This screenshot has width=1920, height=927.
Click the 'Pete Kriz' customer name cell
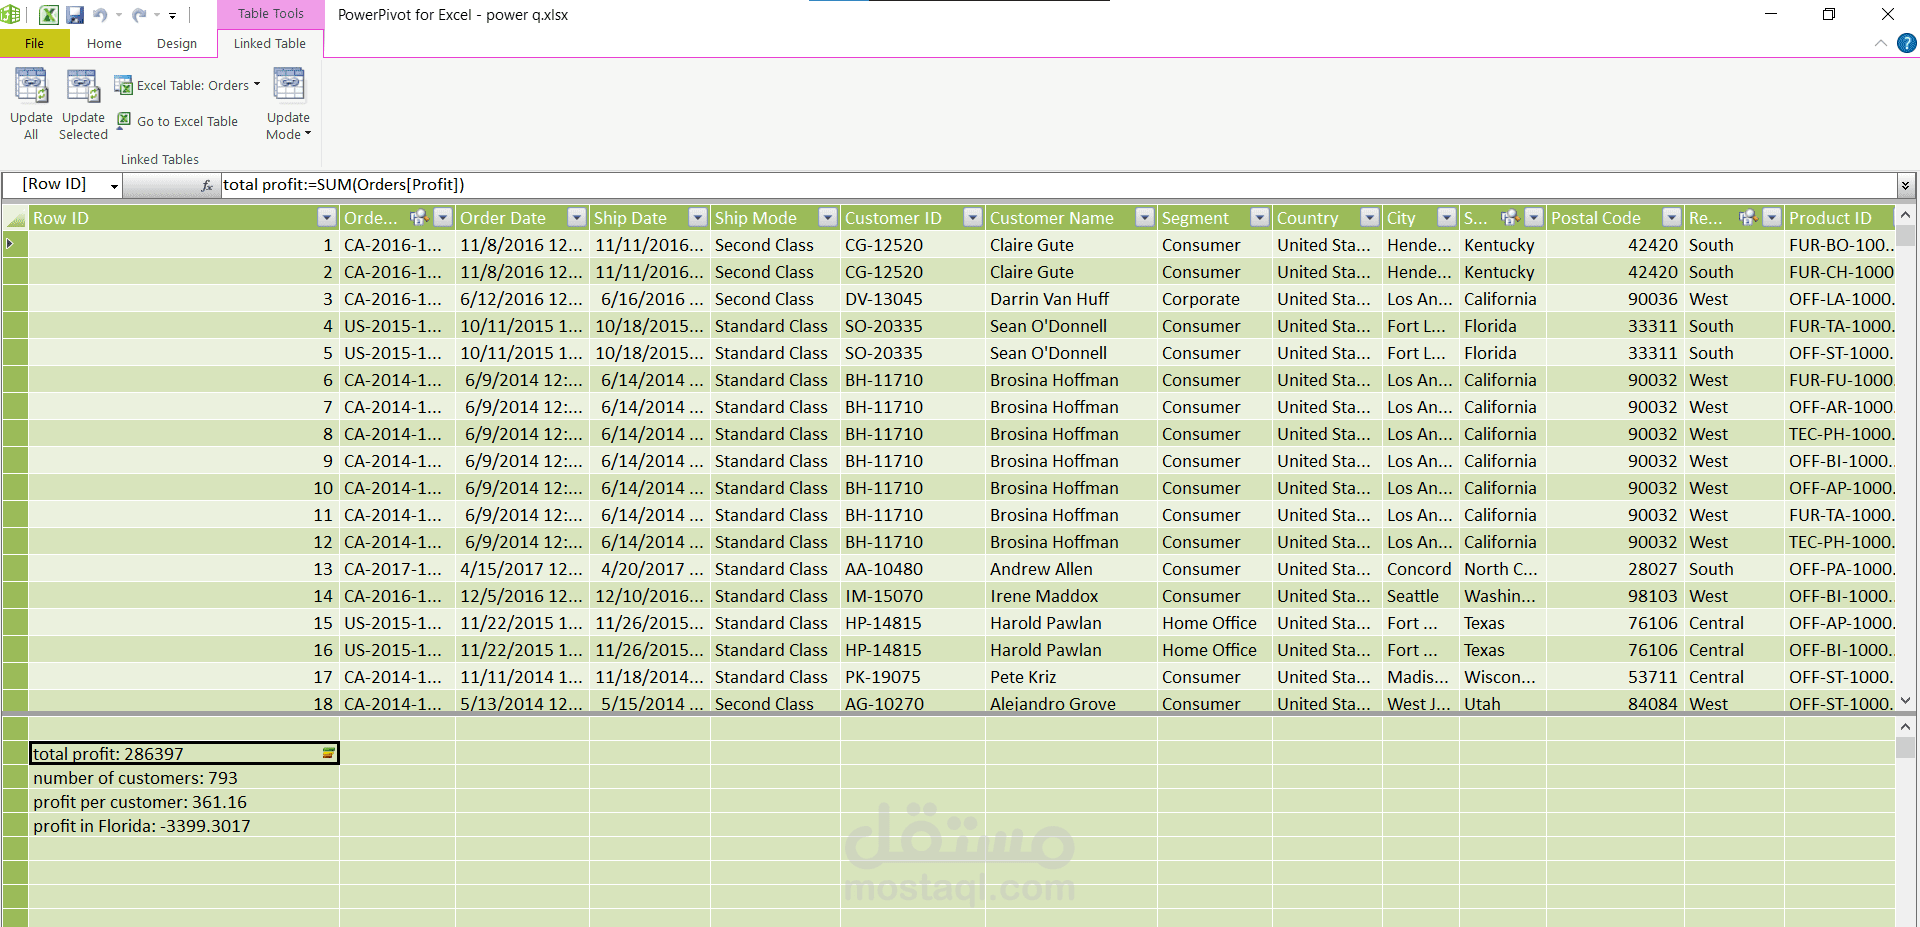click(x=1072, y=677)
